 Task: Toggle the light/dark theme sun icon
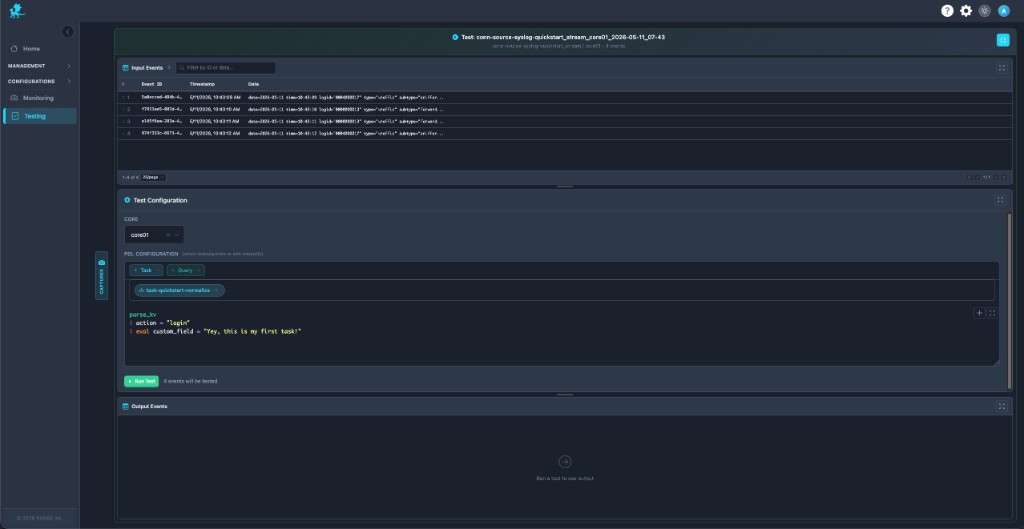coord(985,10)
